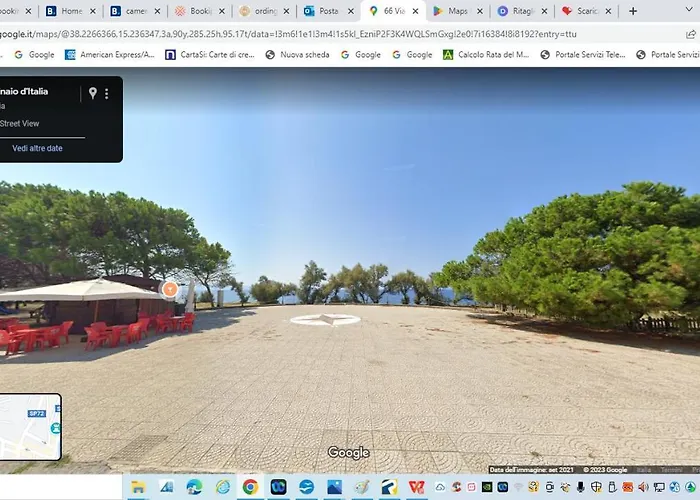Close the 'Home' Booking tab
Image resolution: width=700 pixels, height=500 pixels.
pyautogui.click(x=93, y=11)
